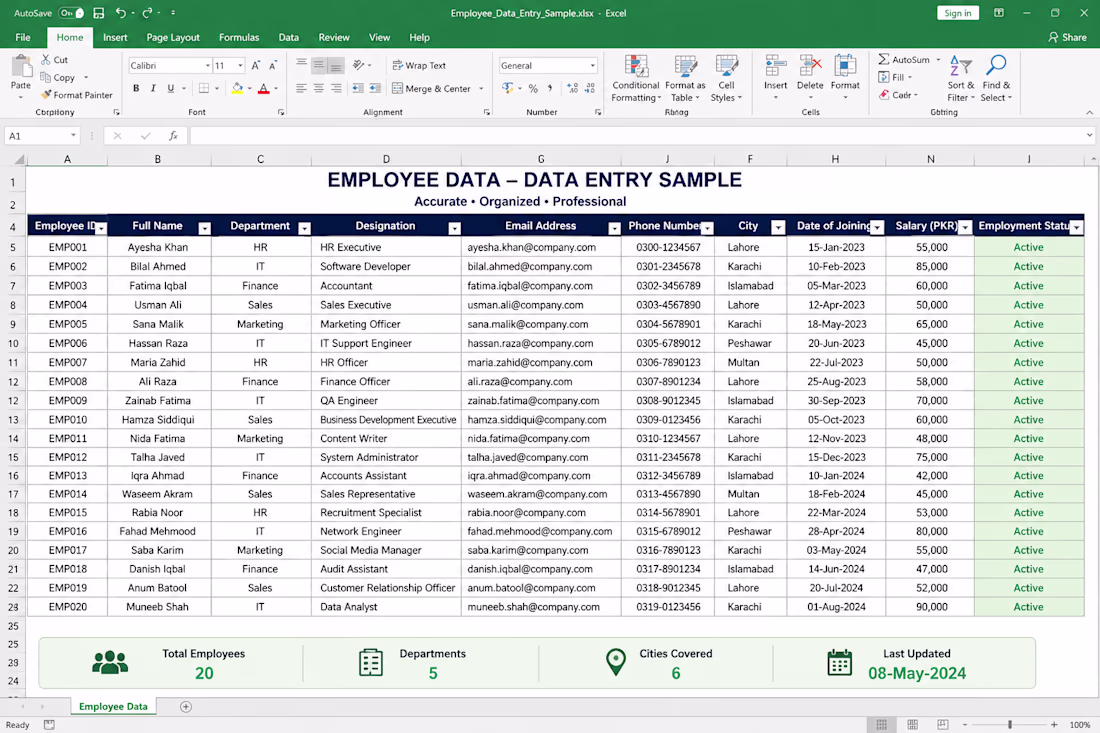This screenshot has width=1100, height=733.
Task: Open Sort & Filter options
Action: coord(961,78)
